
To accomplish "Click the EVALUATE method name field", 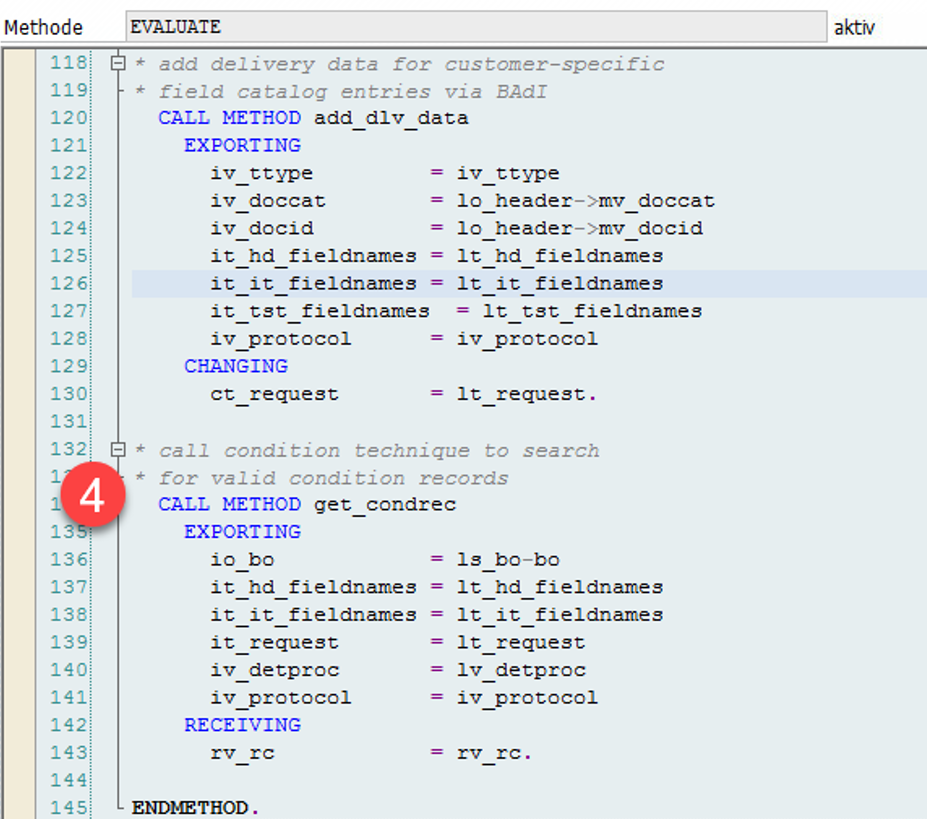I will [476, 27].
